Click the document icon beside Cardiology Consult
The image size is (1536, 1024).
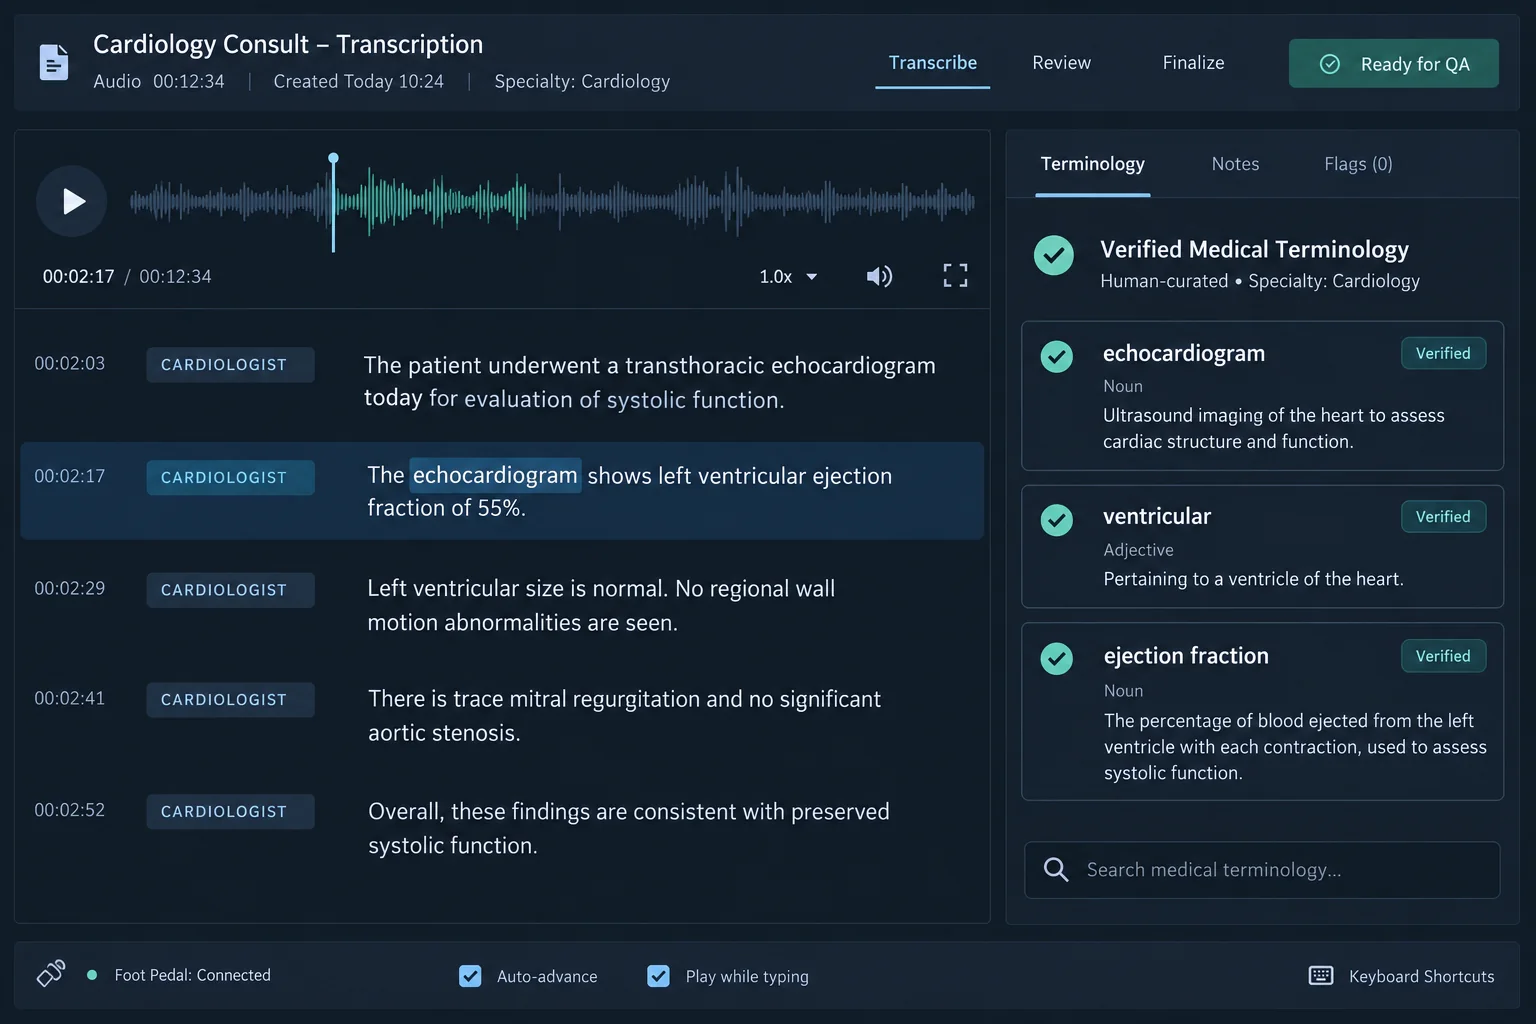point(54,63)
